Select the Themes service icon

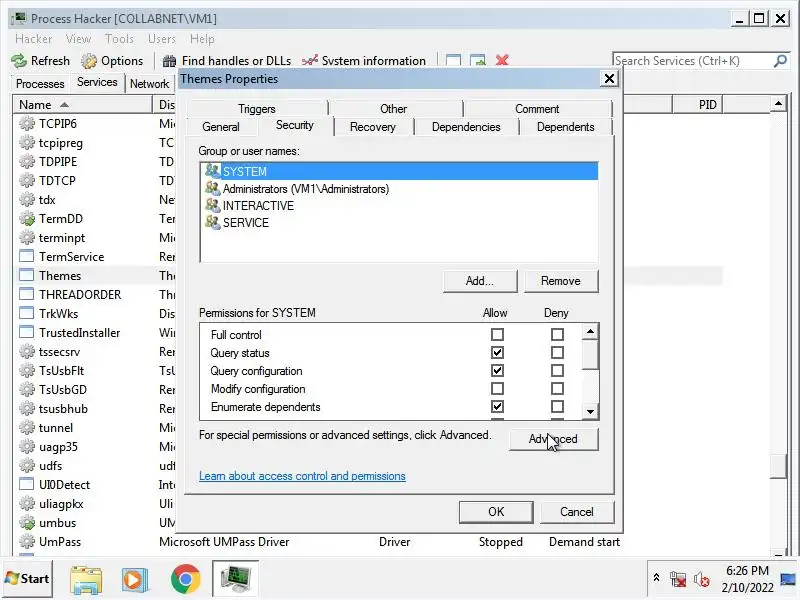point(27,276)
